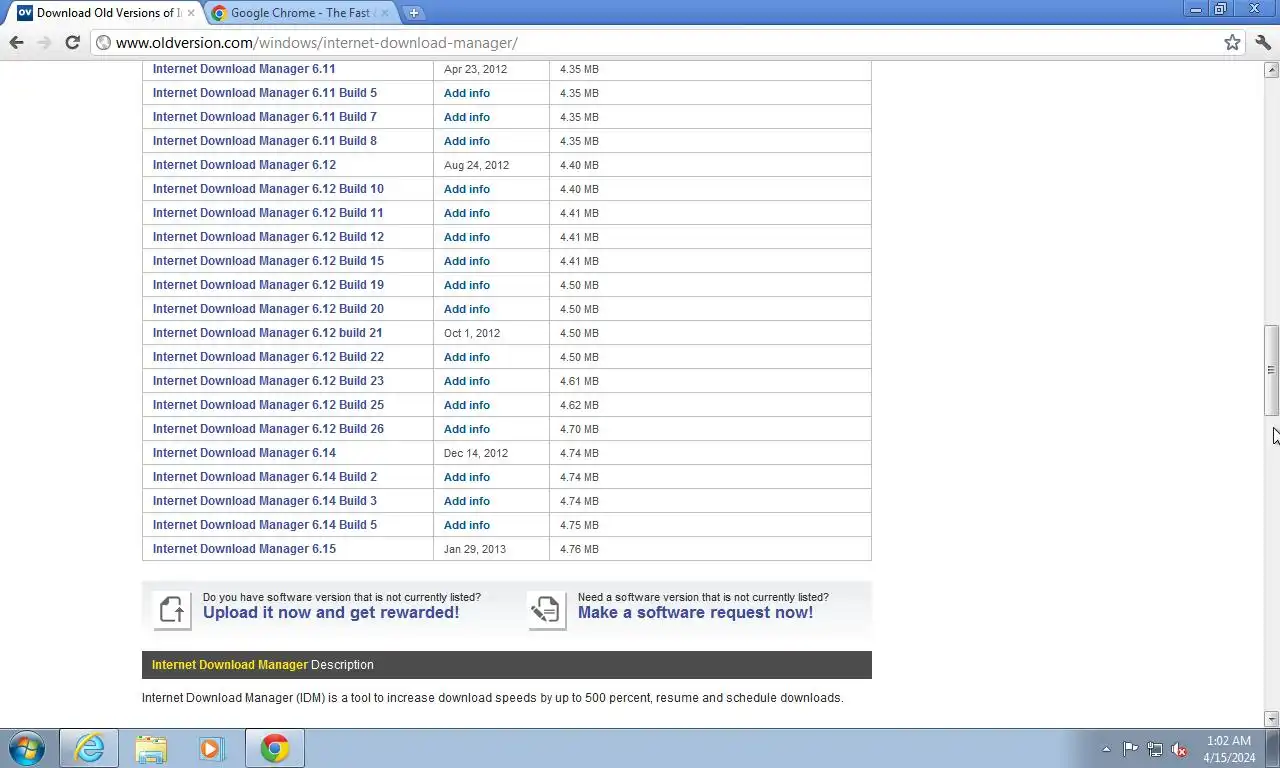Open Internet Download Manager 6.12 Build 12

[x=268, y=237]
